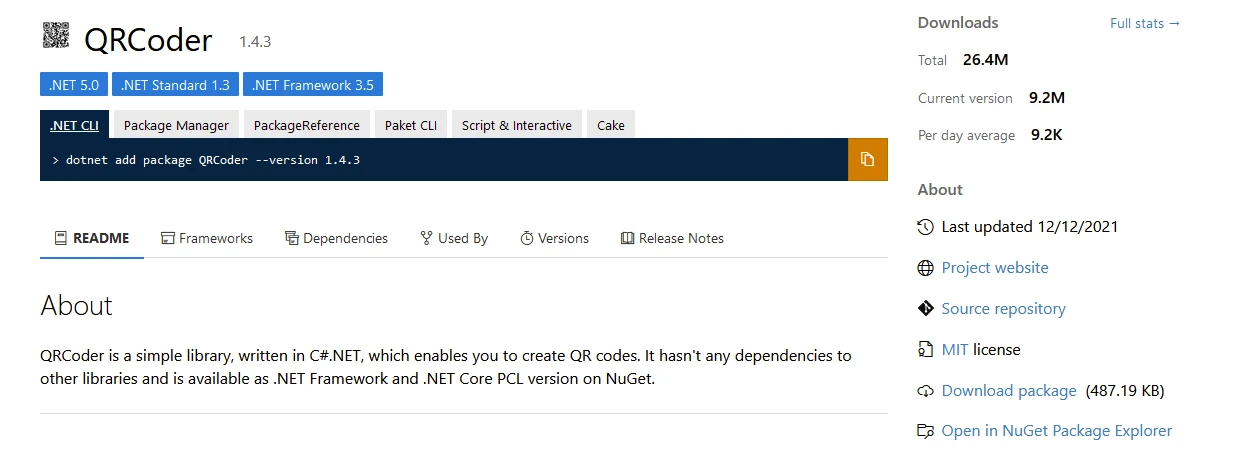
Task: Click the Last updated history clock icon
Action: coord(925,227)
